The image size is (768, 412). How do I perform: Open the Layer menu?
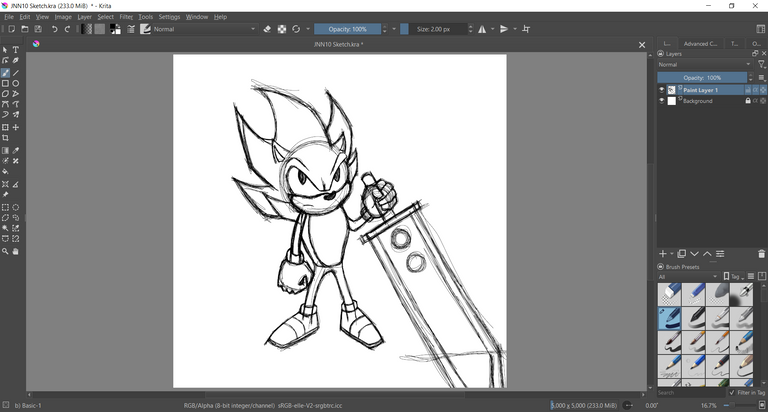84,17
